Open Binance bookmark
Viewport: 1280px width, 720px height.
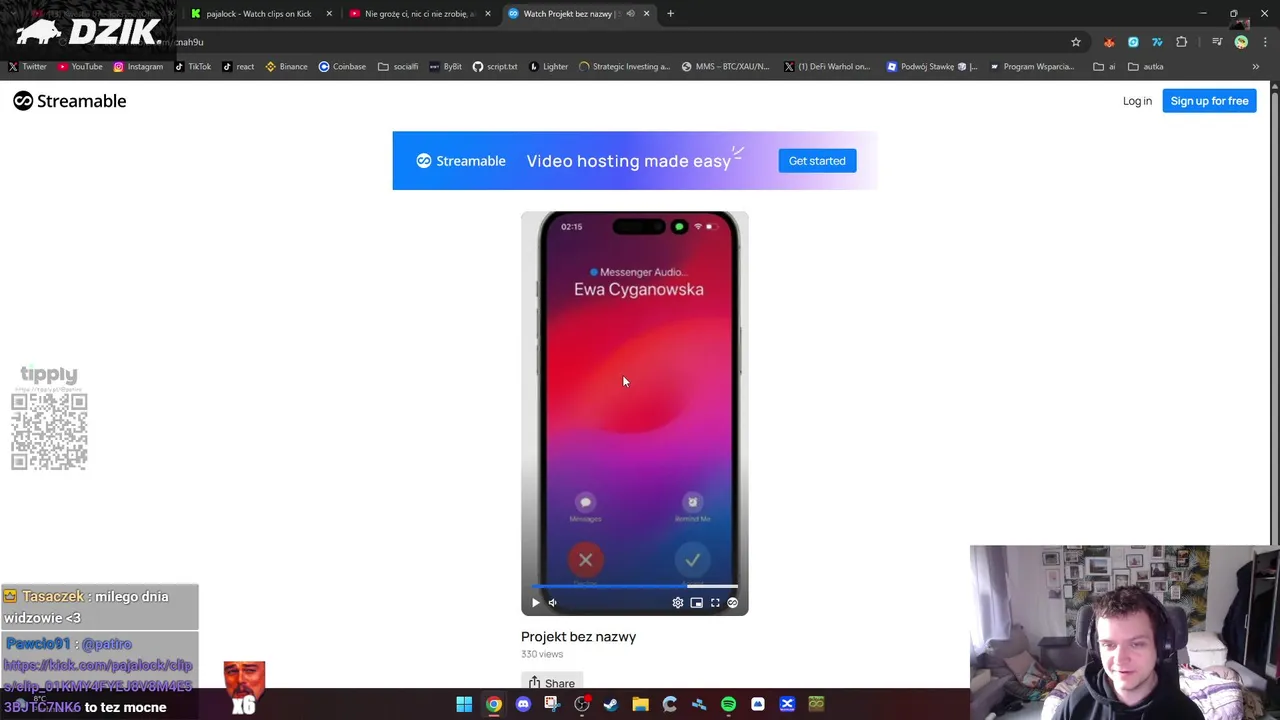(286, 67)
